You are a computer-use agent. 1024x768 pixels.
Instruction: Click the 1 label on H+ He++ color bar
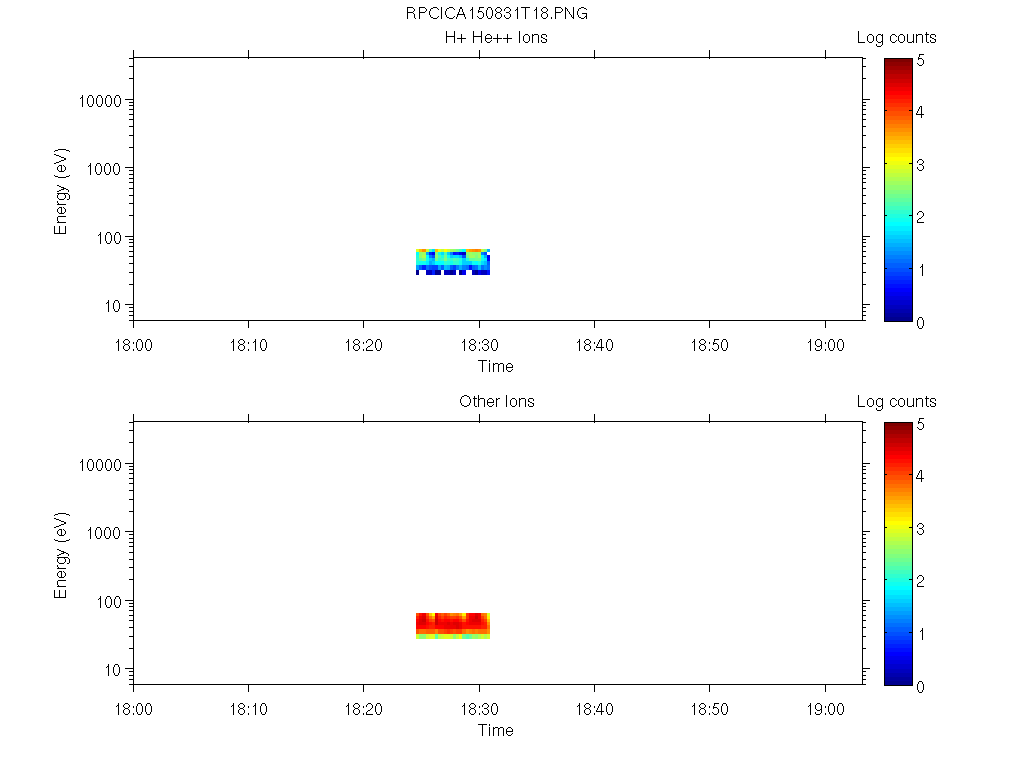921,270
